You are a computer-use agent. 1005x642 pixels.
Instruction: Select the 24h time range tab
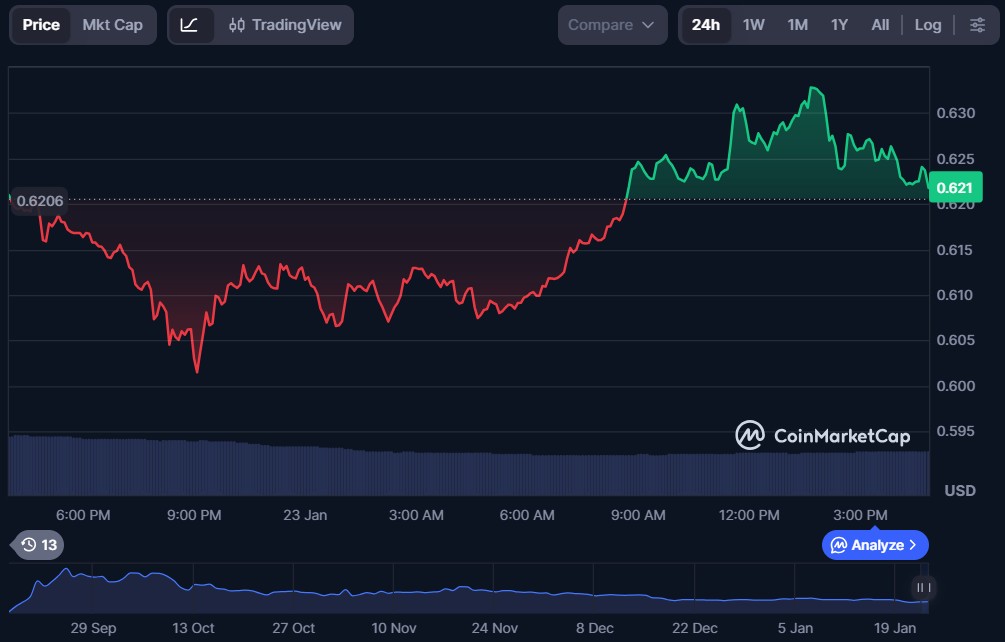[x=705, y=25]
